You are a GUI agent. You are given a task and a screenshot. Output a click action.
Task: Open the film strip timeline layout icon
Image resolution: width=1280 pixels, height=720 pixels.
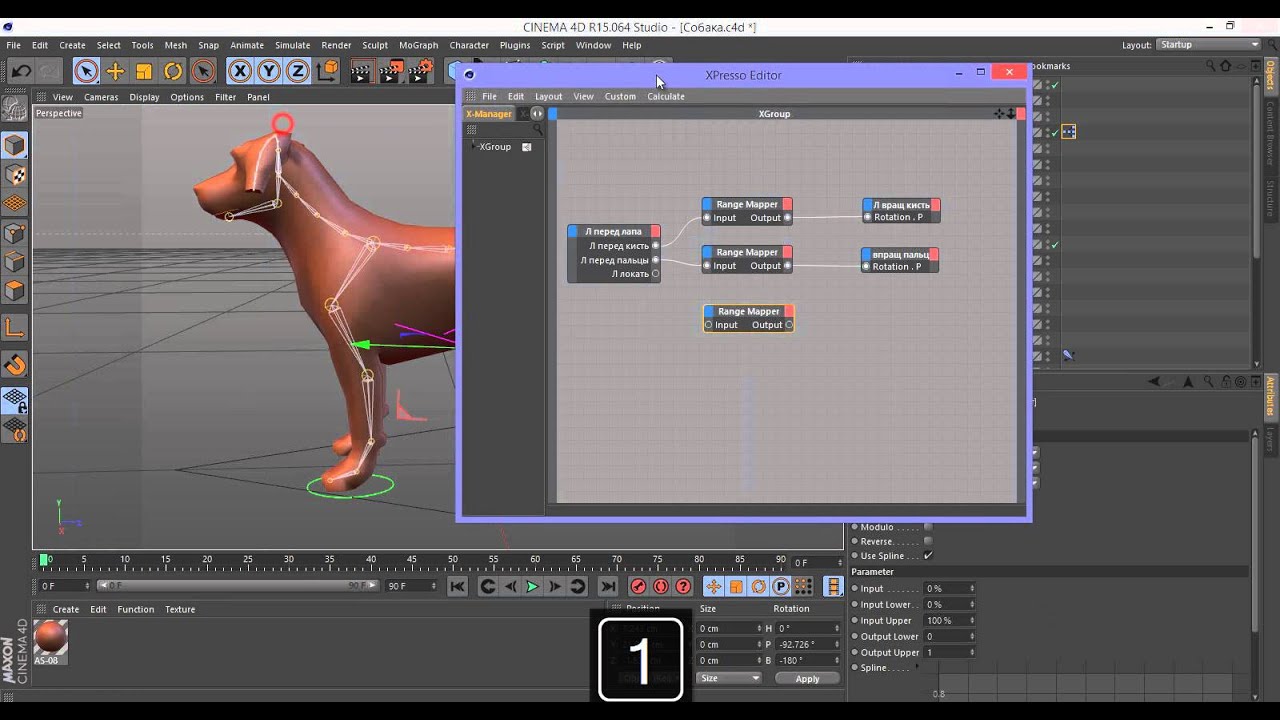click(x=833, y=587)
